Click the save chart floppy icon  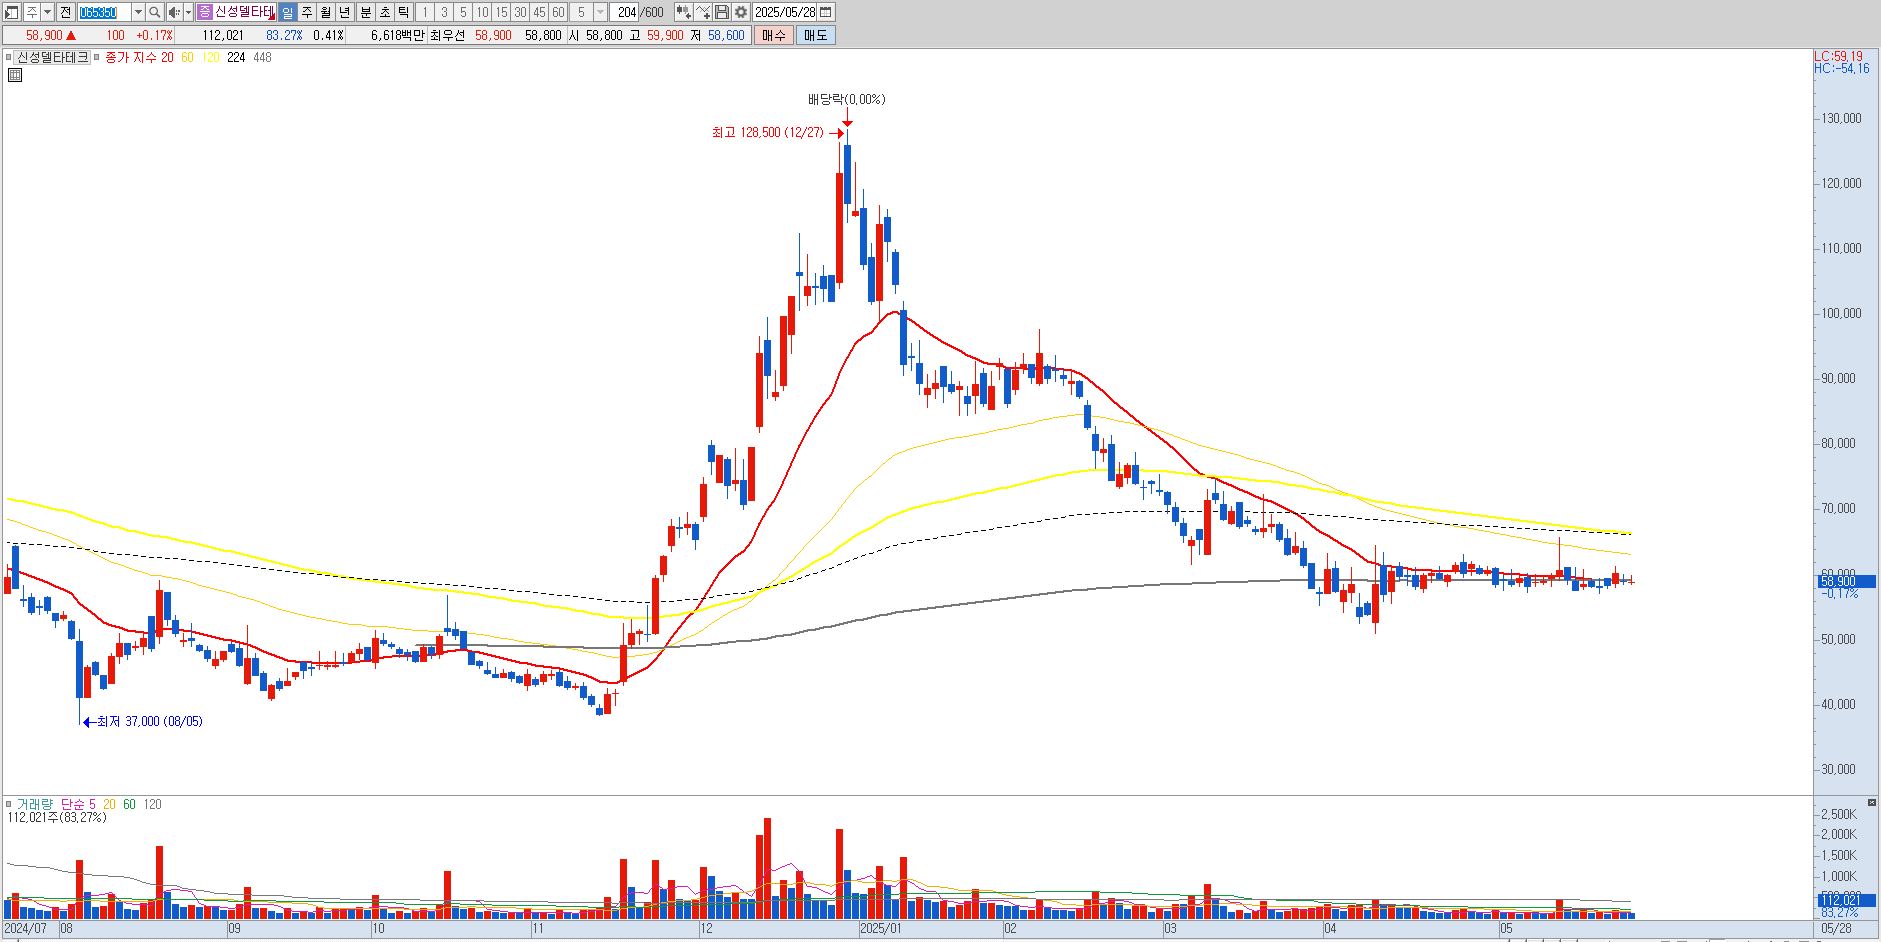721,12
